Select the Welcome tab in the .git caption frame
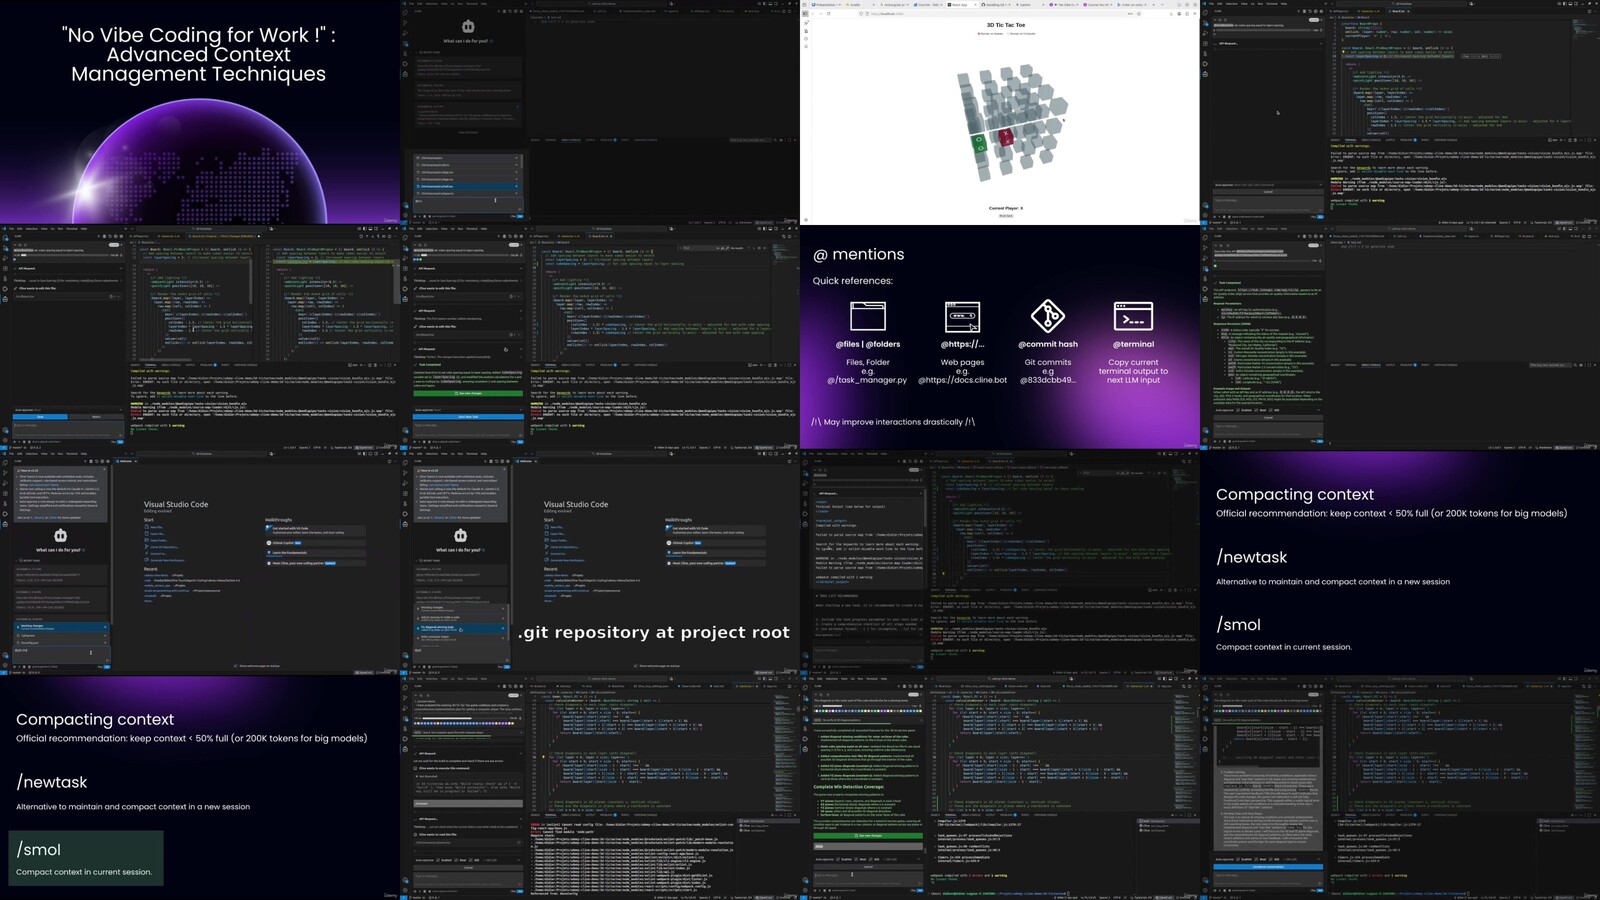 (524, 461)
